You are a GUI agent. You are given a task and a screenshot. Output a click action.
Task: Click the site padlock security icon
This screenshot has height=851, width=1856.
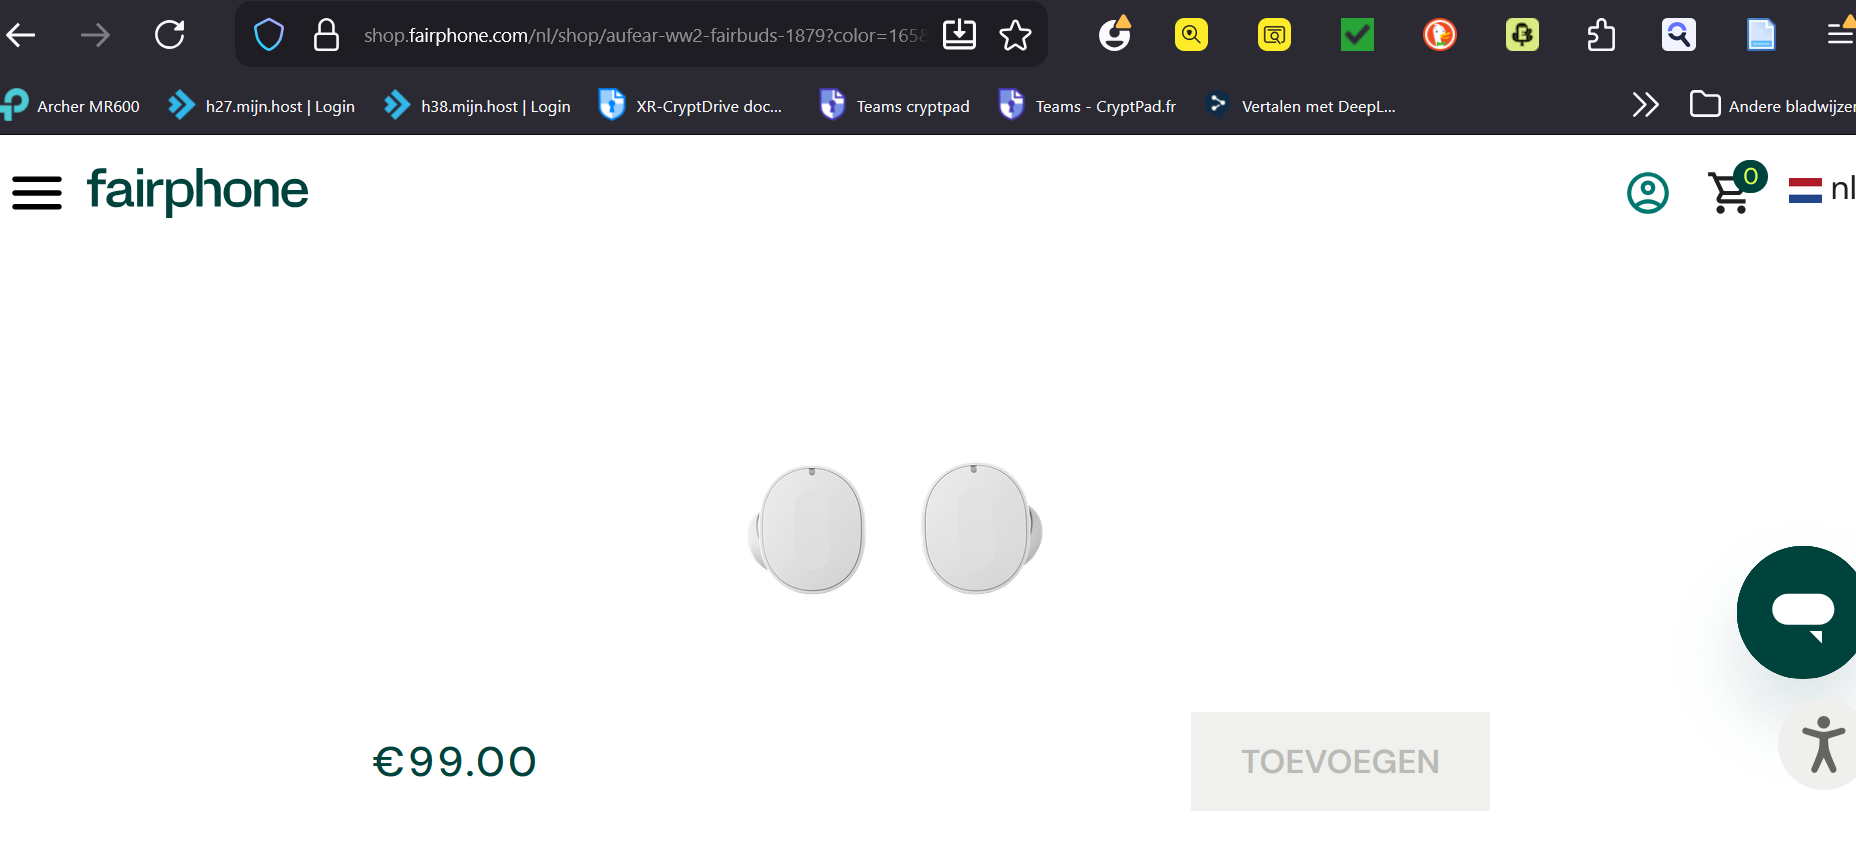(x=326, y=36)
